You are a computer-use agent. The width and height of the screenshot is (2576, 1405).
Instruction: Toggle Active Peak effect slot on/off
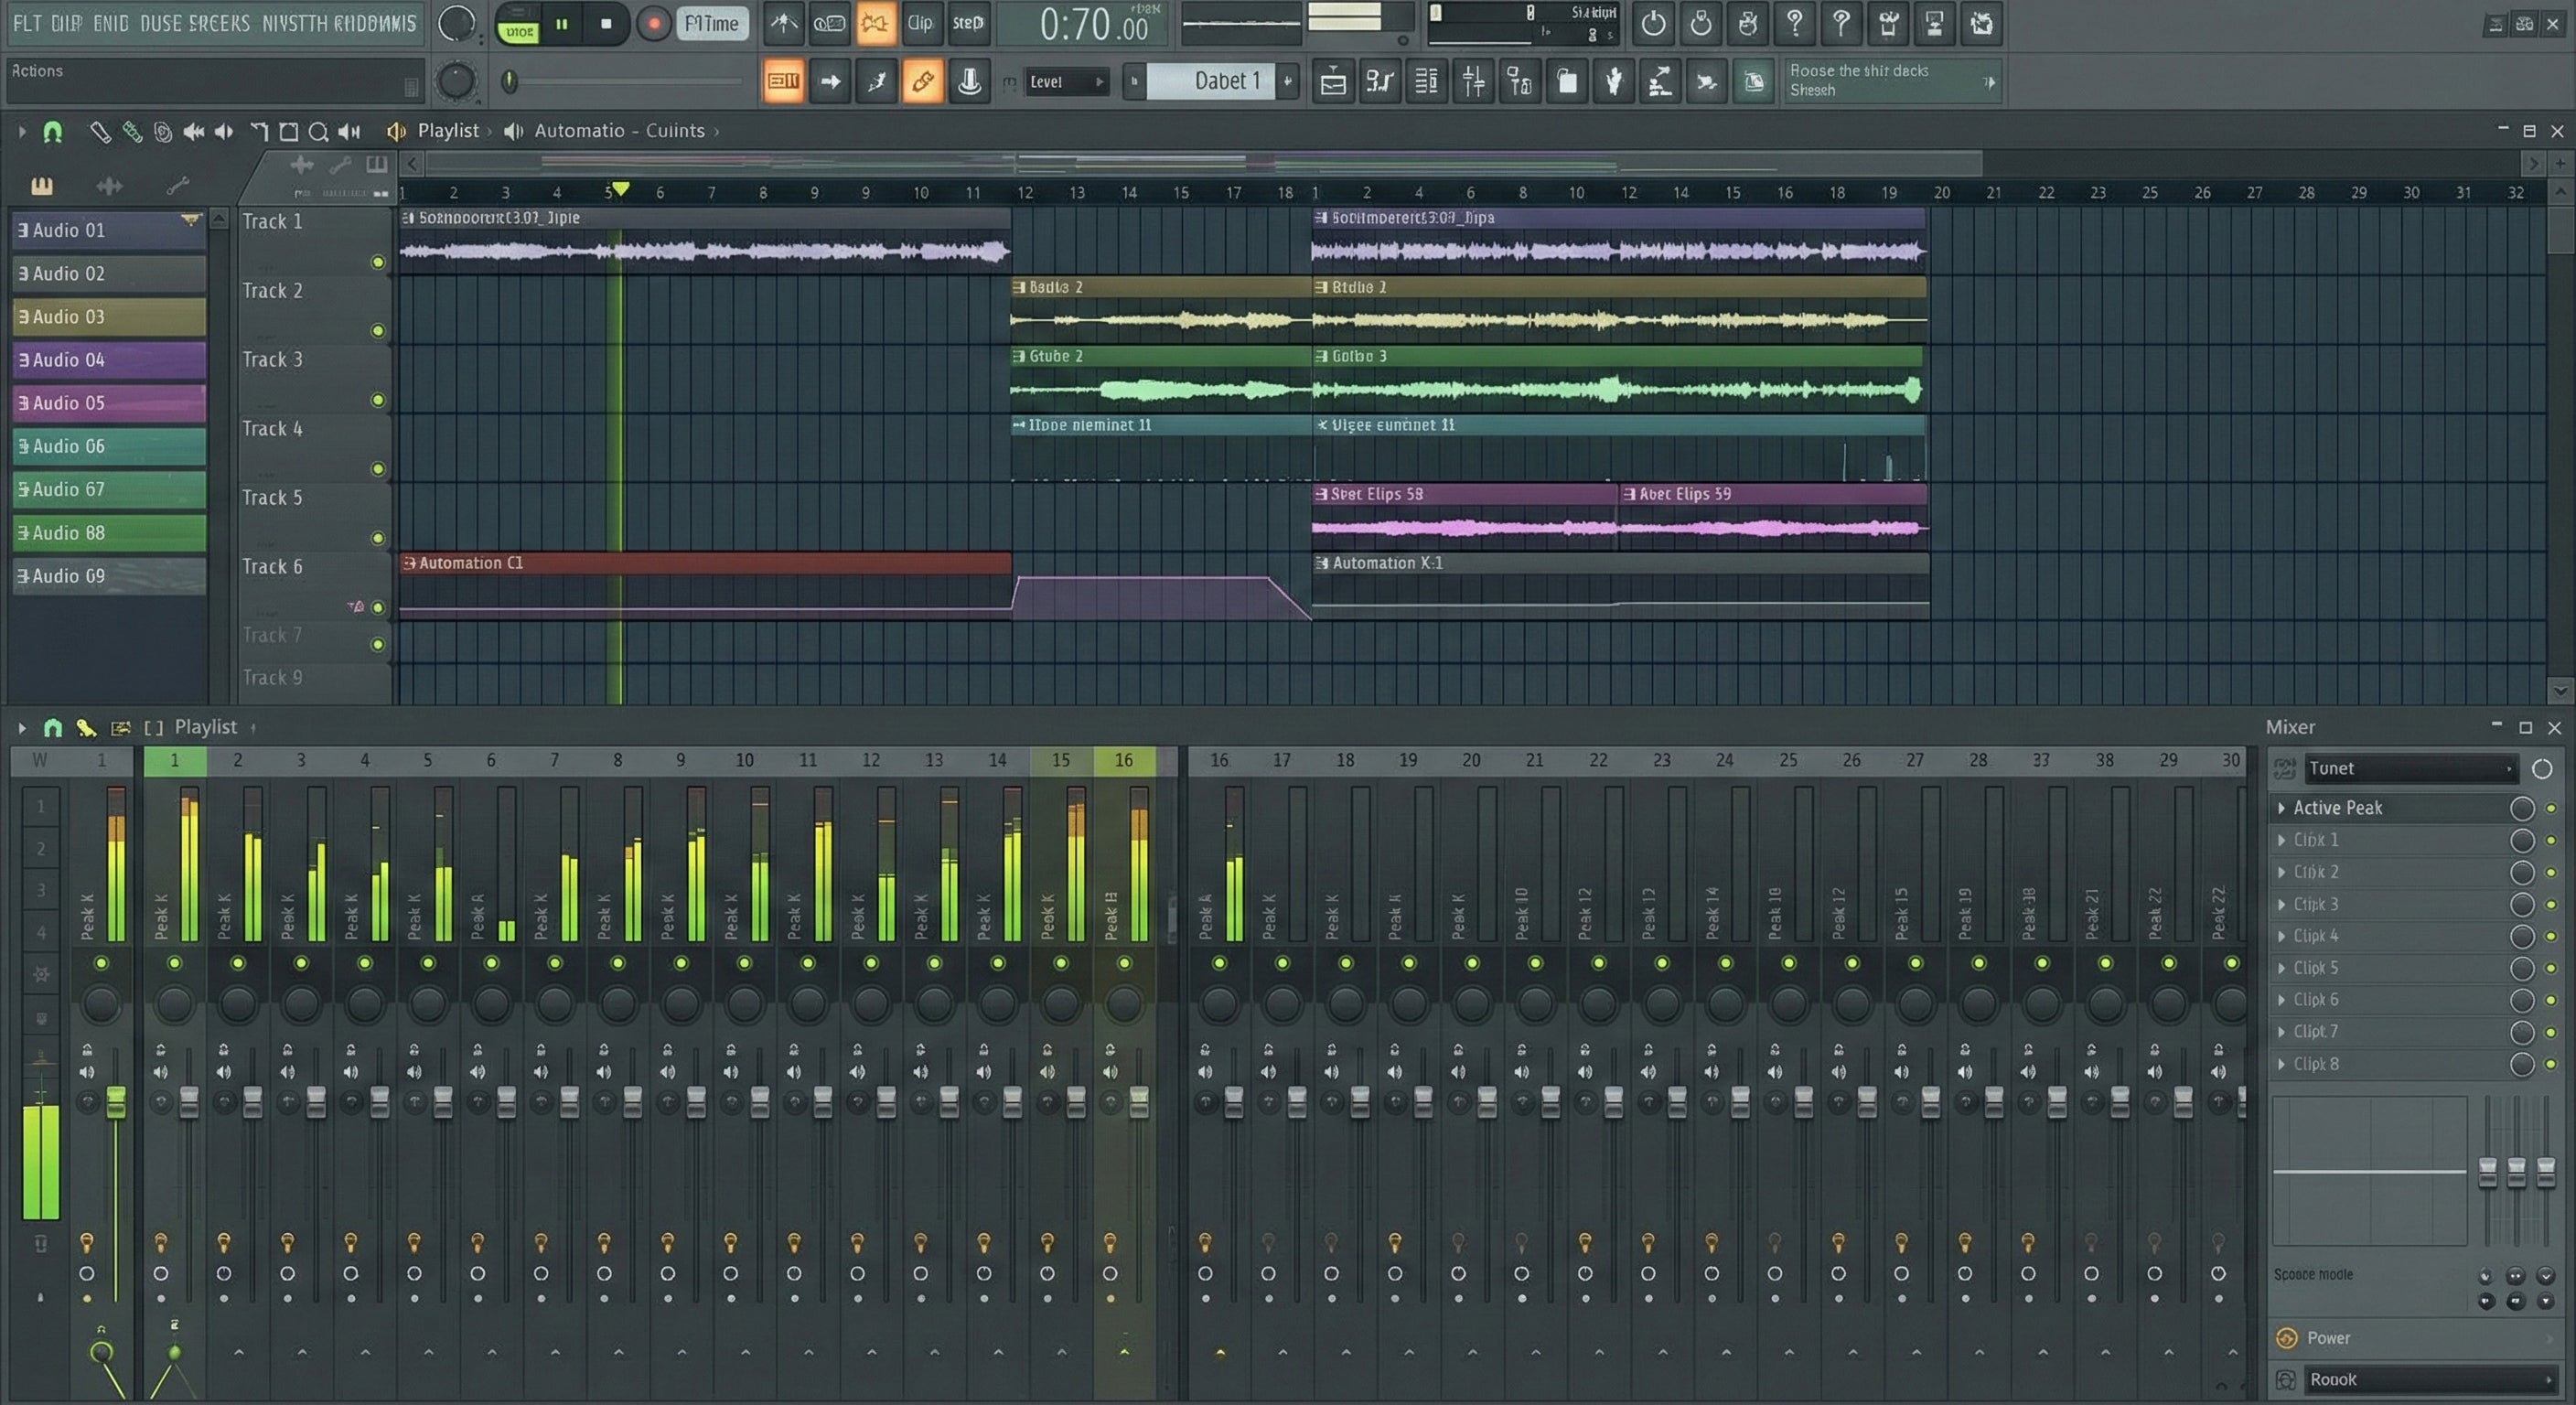tap(2550, 808)
